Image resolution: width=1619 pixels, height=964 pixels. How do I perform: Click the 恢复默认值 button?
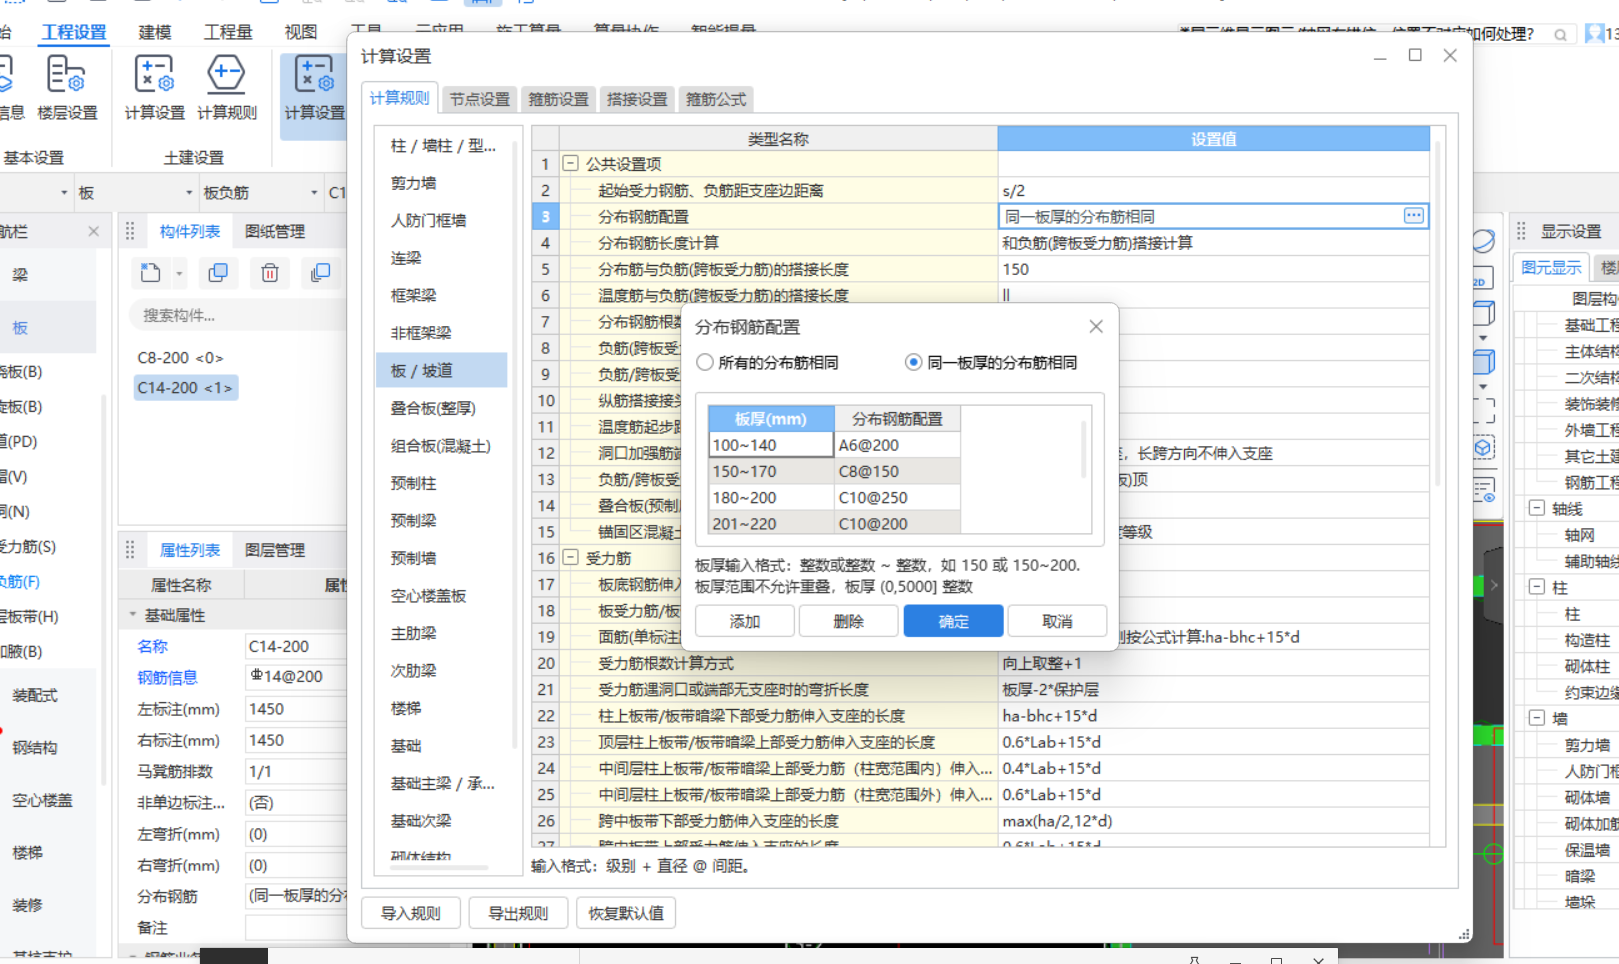tap(626, 913)
